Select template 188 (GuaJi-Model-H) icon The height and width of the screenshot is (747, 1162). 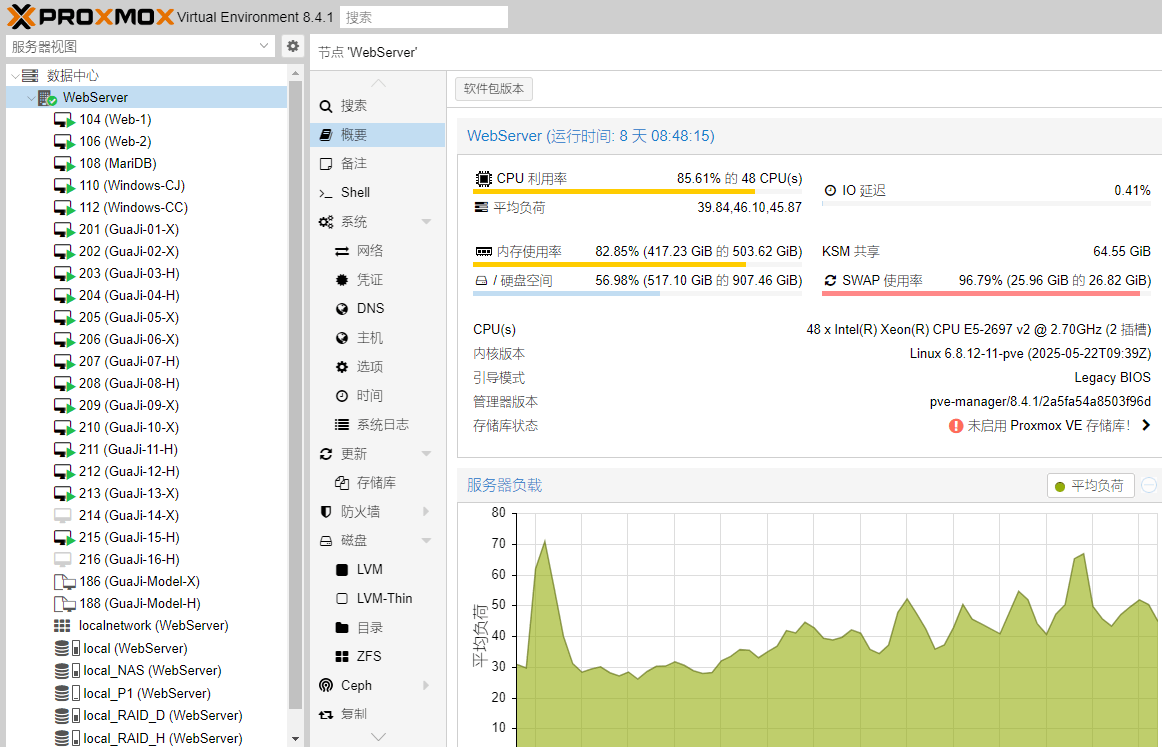(64, 604)
